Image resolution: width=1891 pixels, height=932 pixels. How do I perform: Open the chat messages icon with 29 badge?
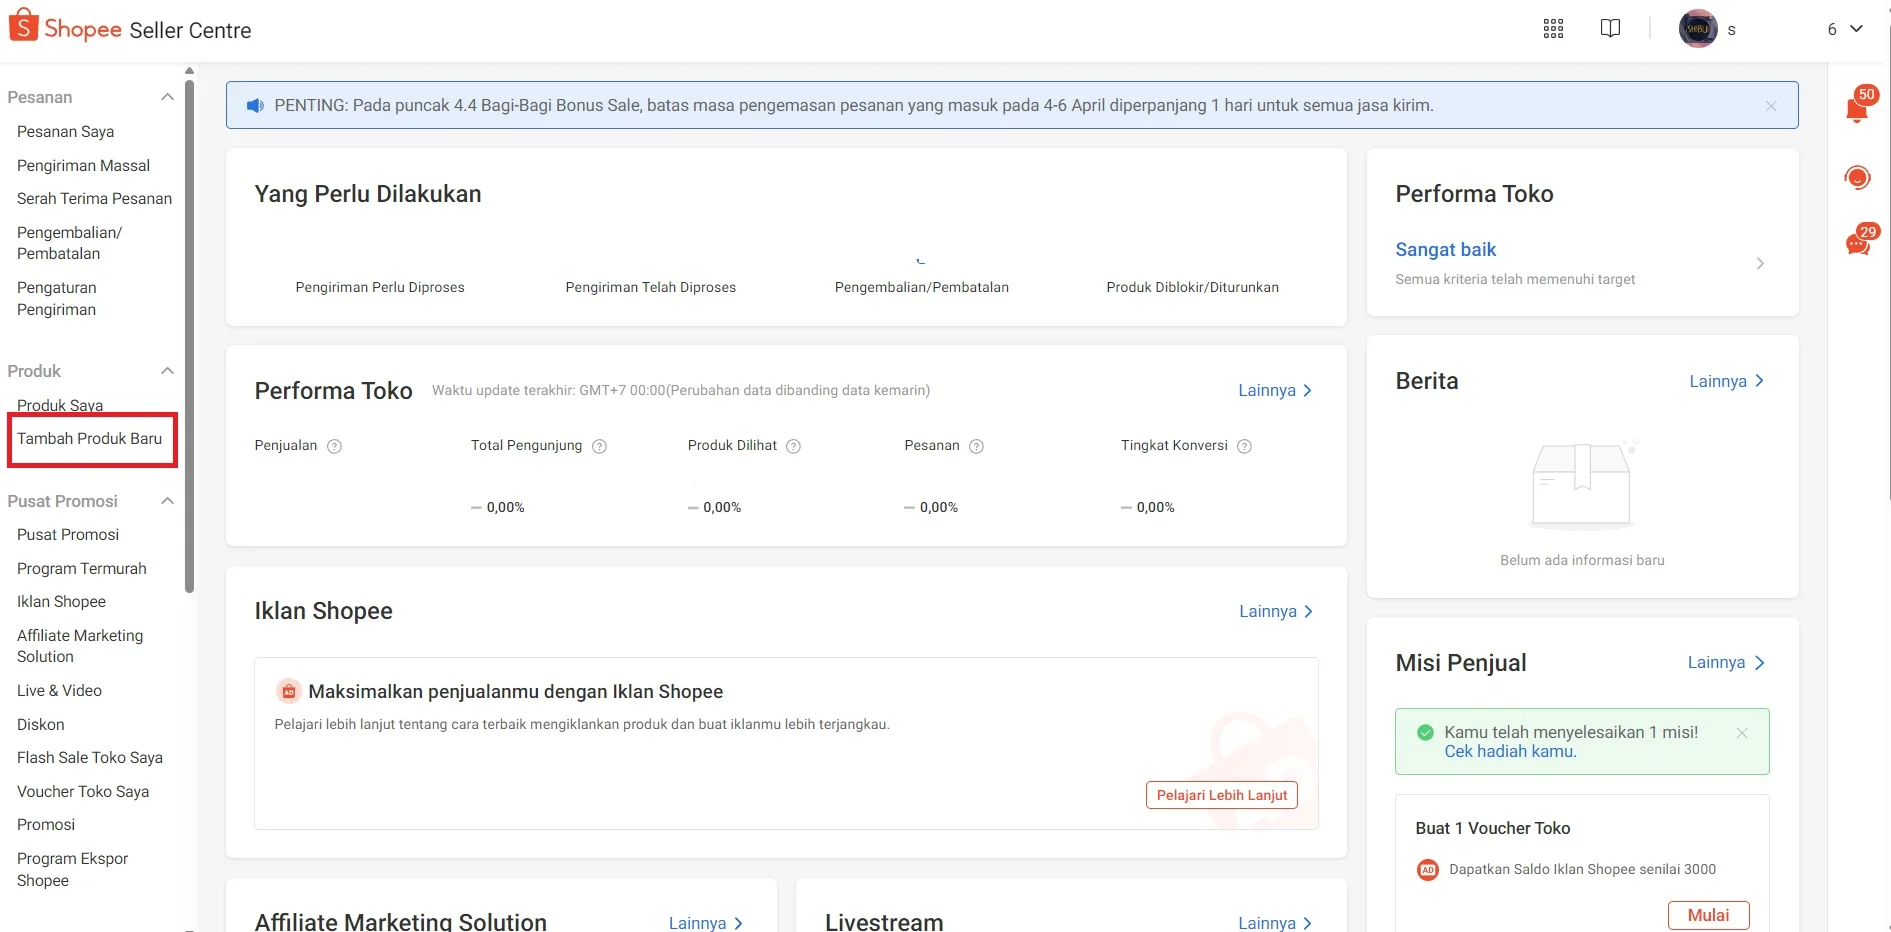[x=1858, y=243]
